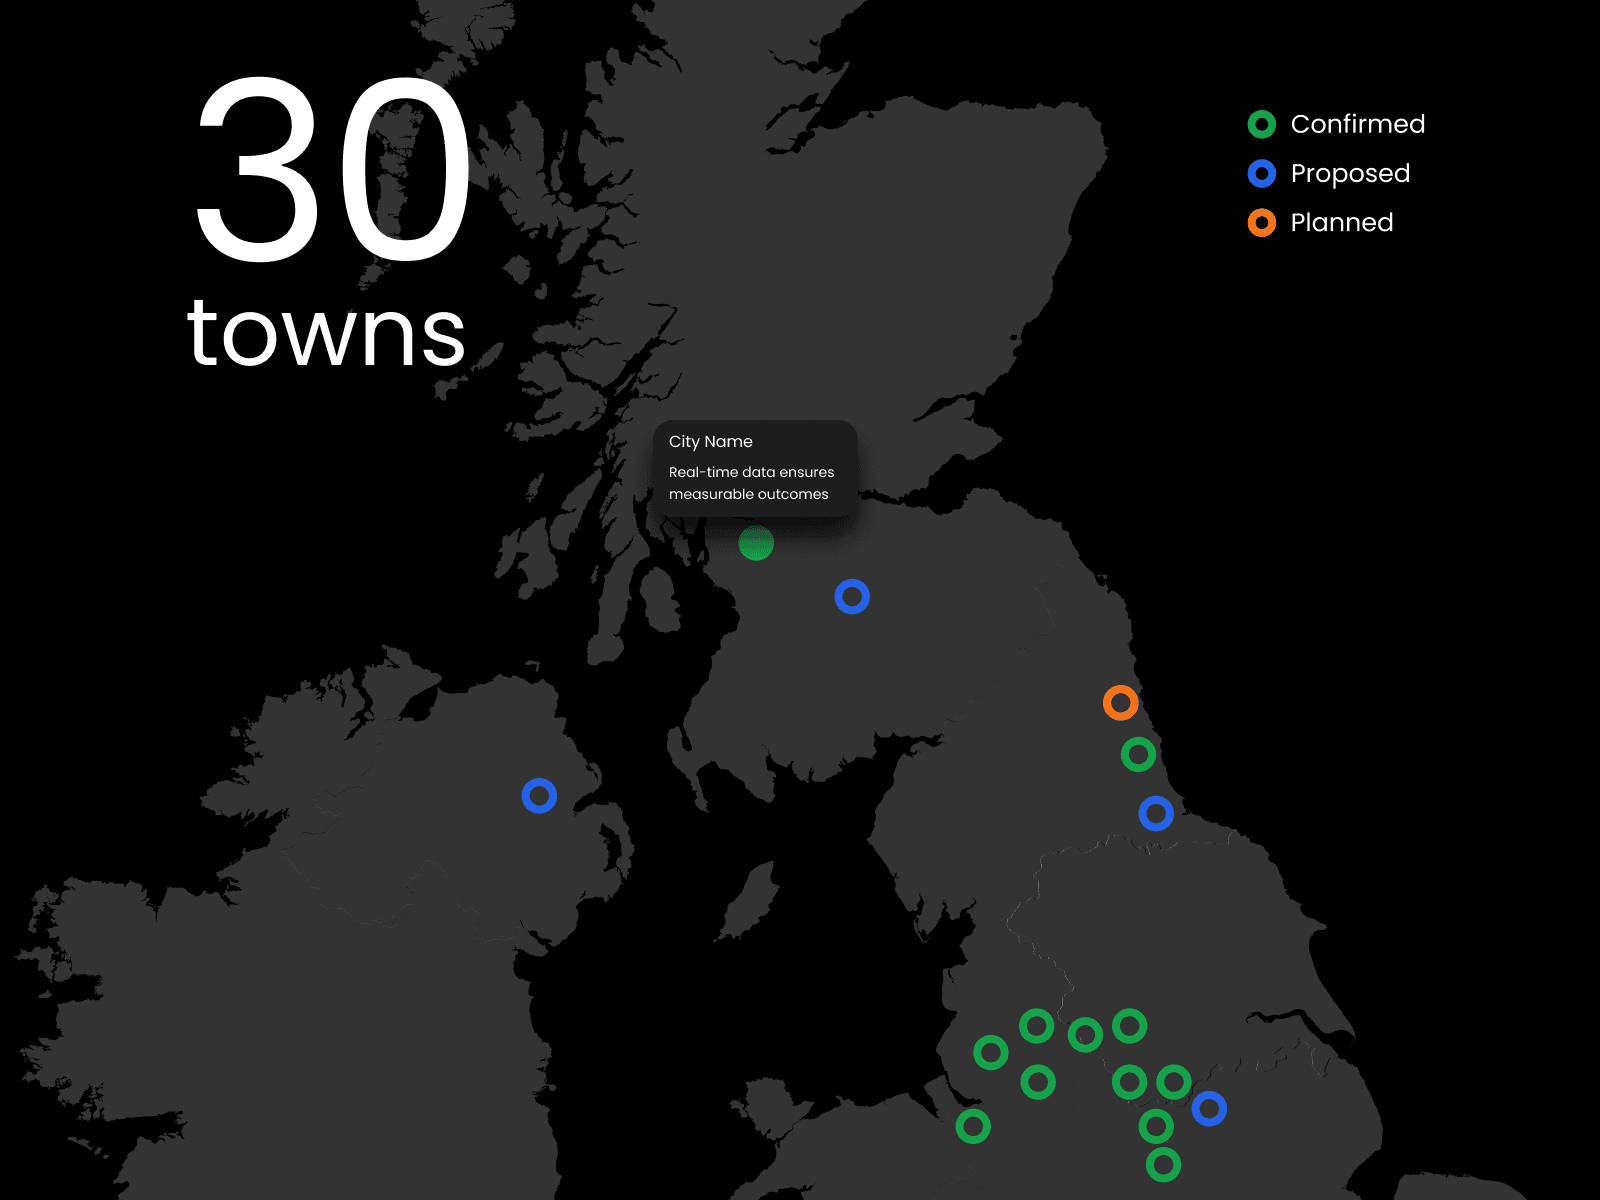Click the "Confirmed" legend label

[1358, 124]
